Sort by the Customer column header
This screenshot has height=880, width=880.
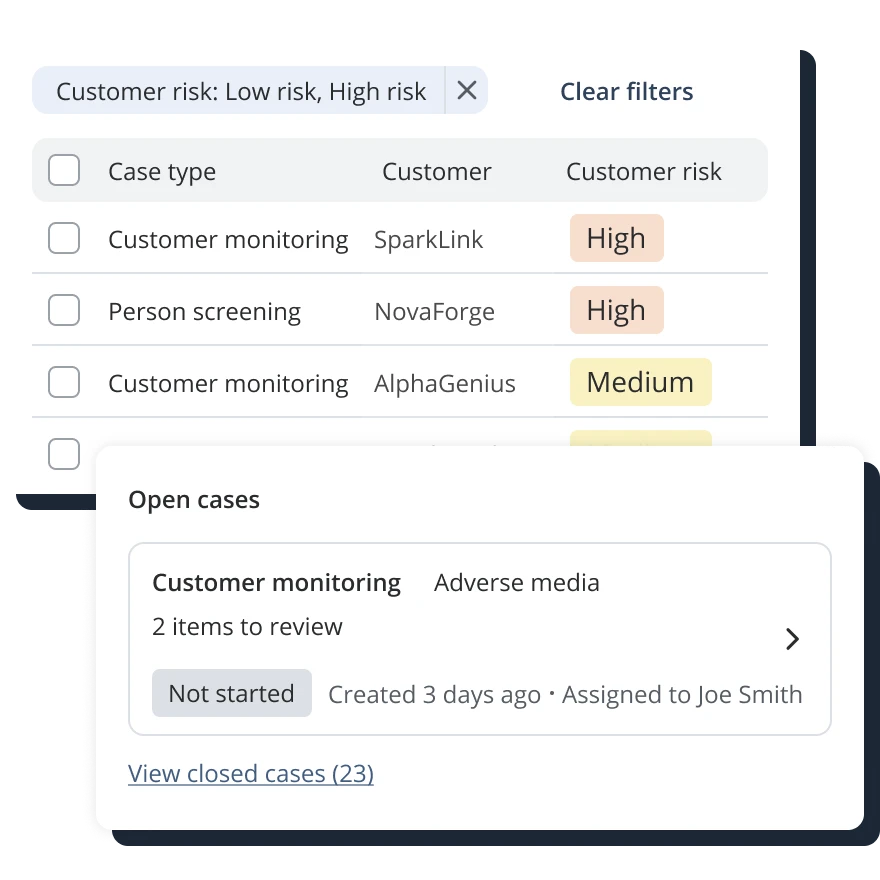(437, 172)
